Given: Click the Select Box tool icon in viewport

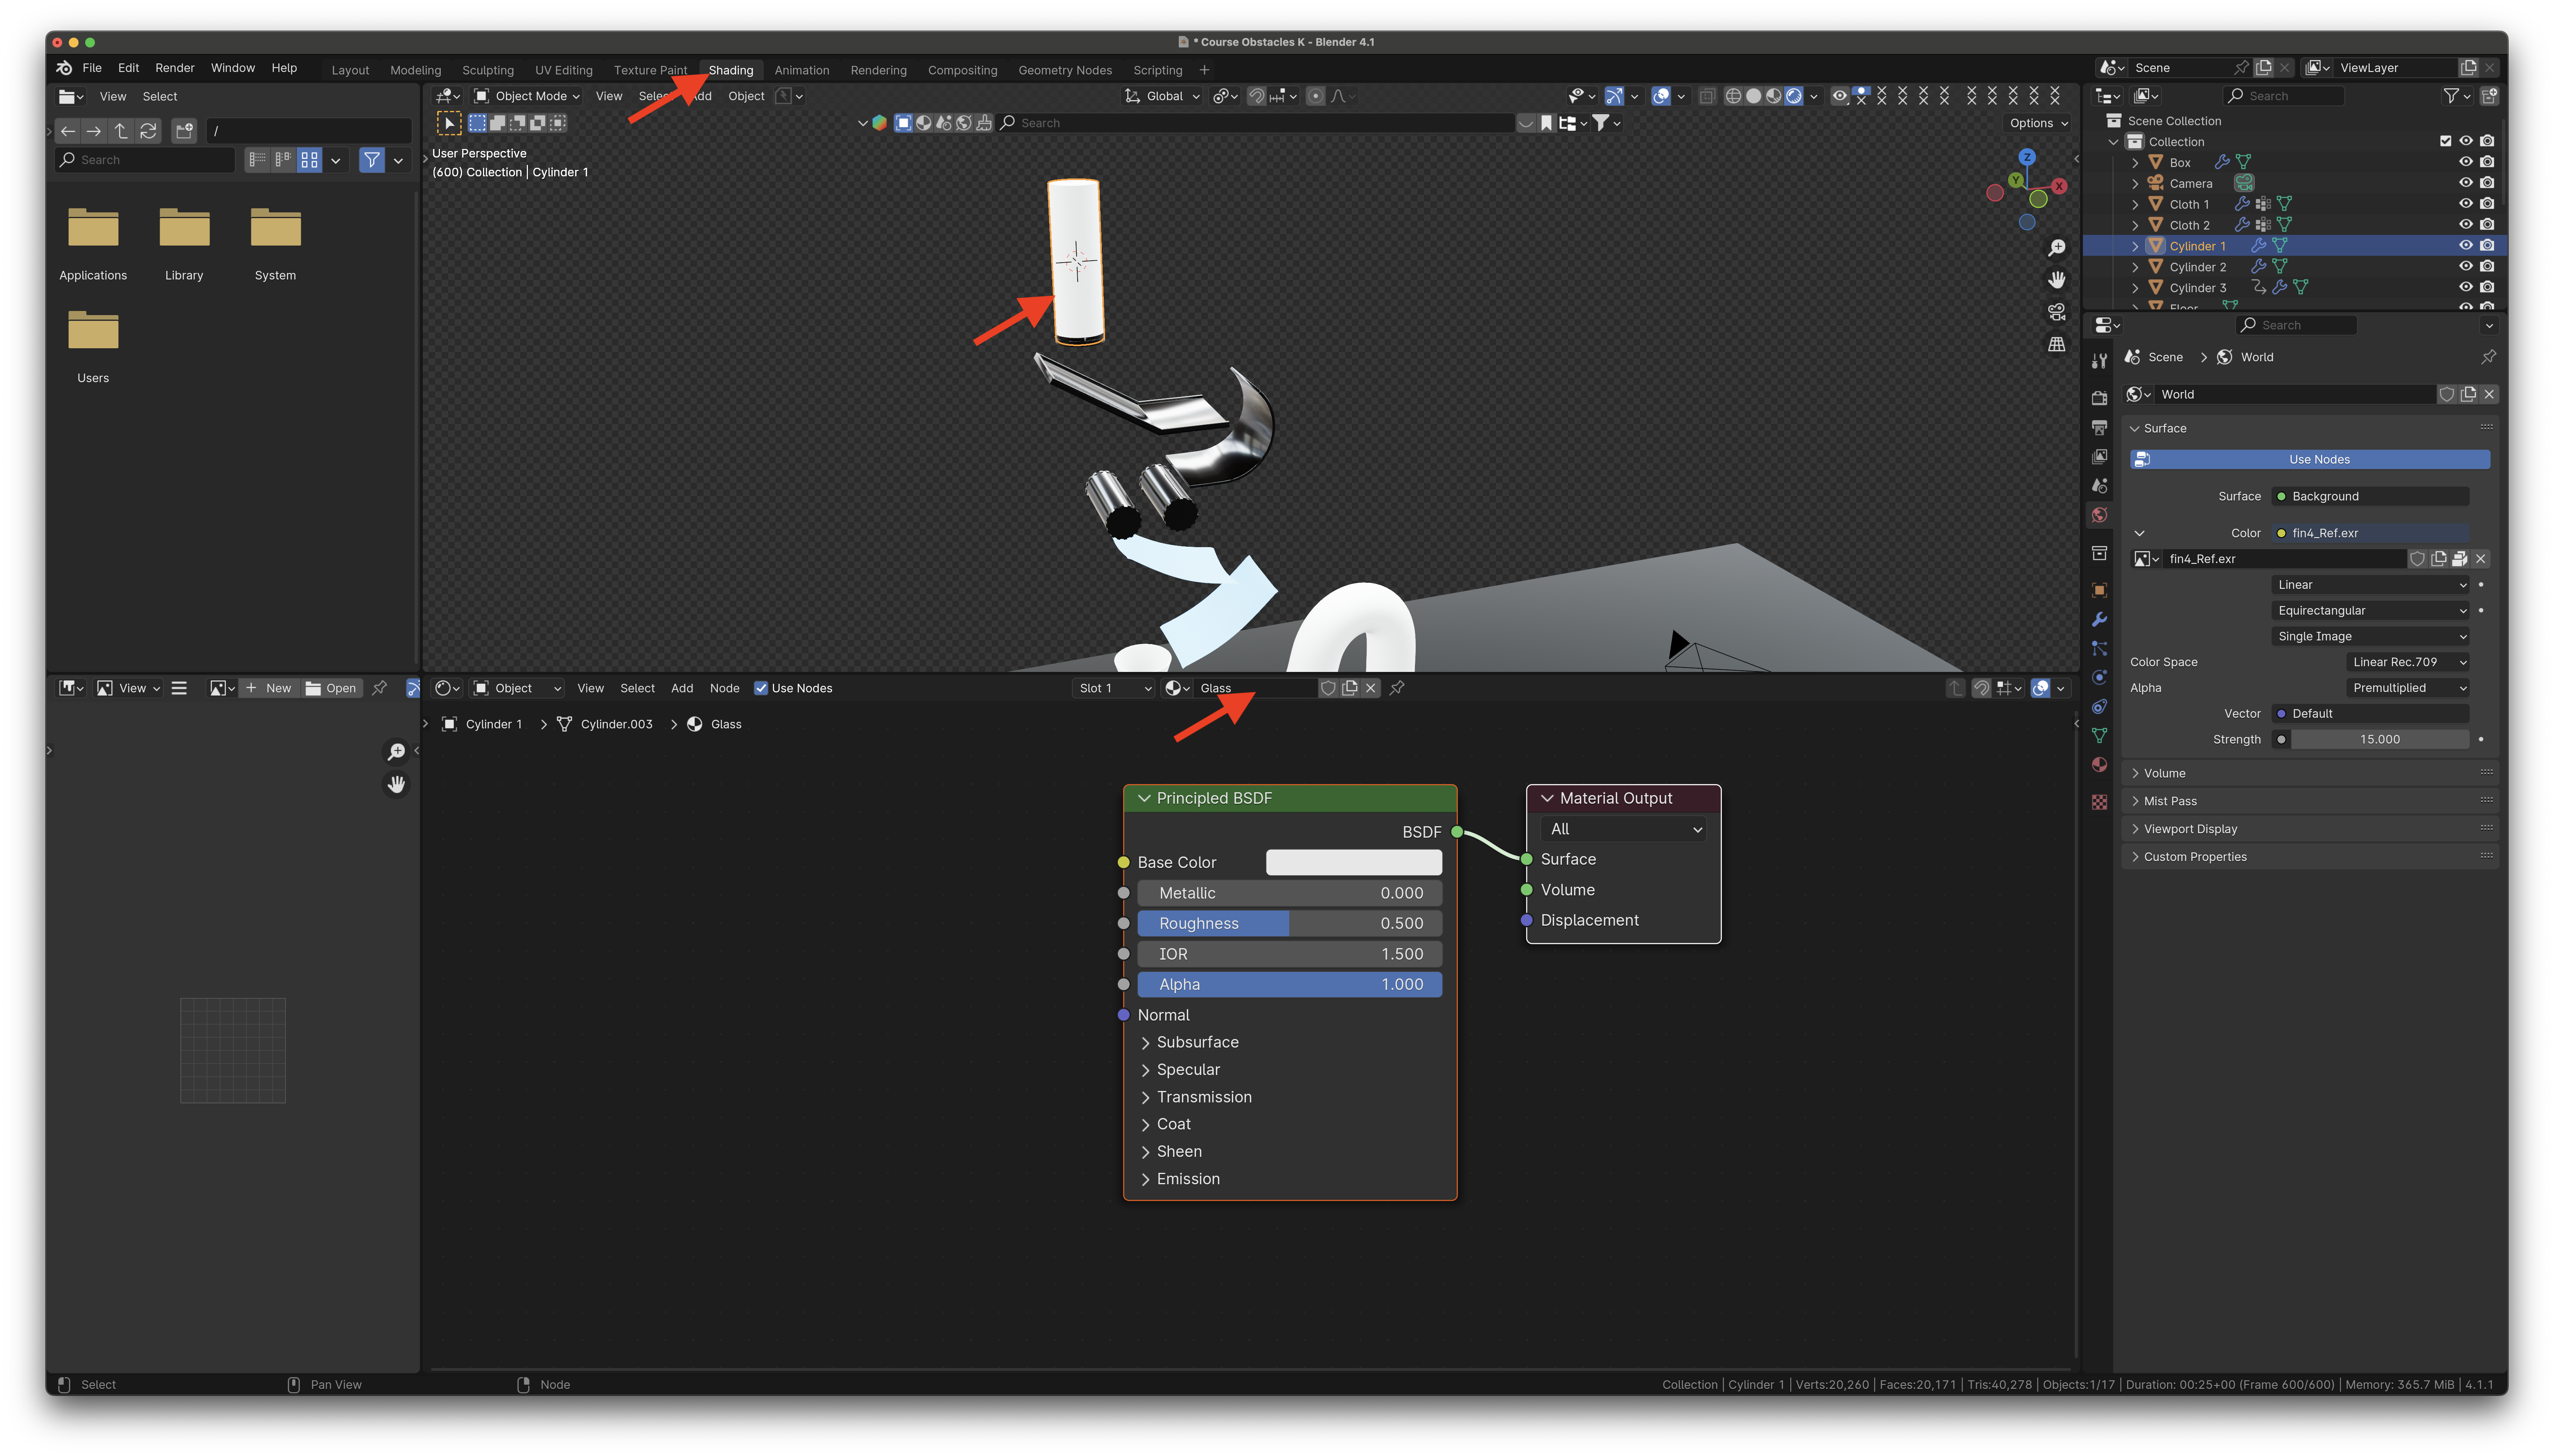Looking at the screenshot, I should (x=449, y=123).
